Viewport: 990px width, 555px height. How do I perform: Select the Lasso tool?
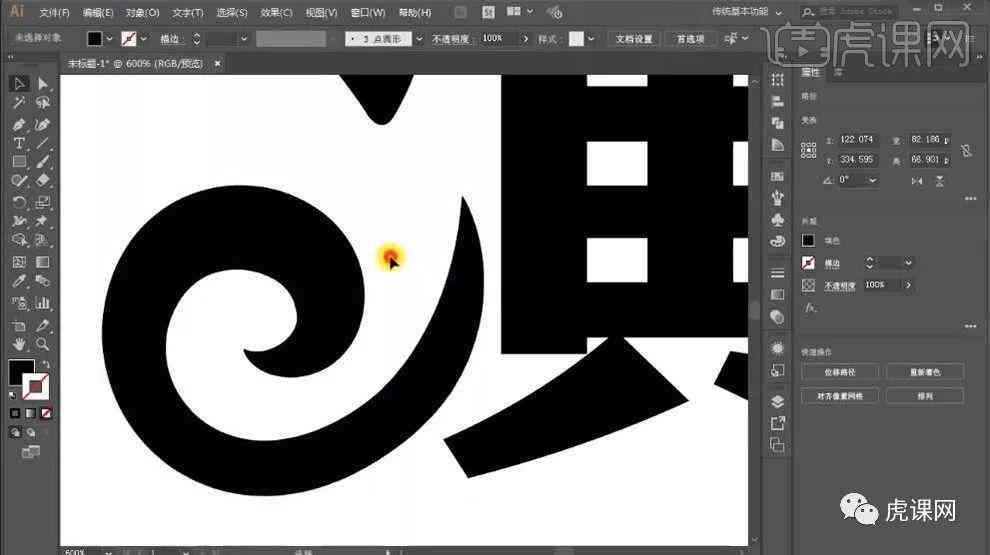[42, 102]
